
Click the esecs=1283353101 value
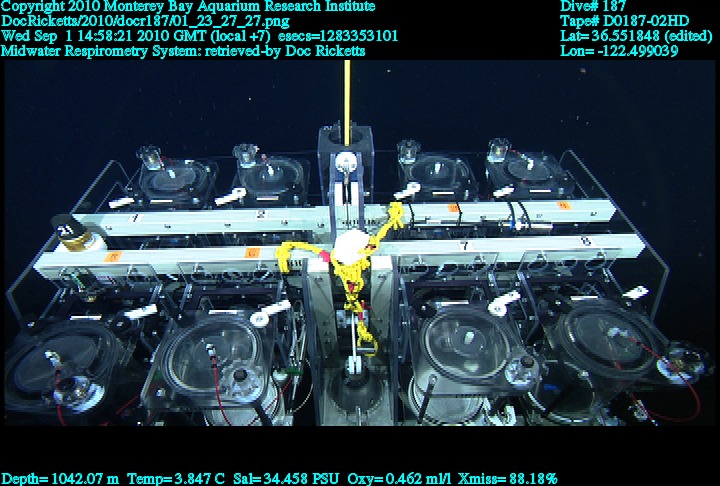pyautogui.click(x=338, y=36)
